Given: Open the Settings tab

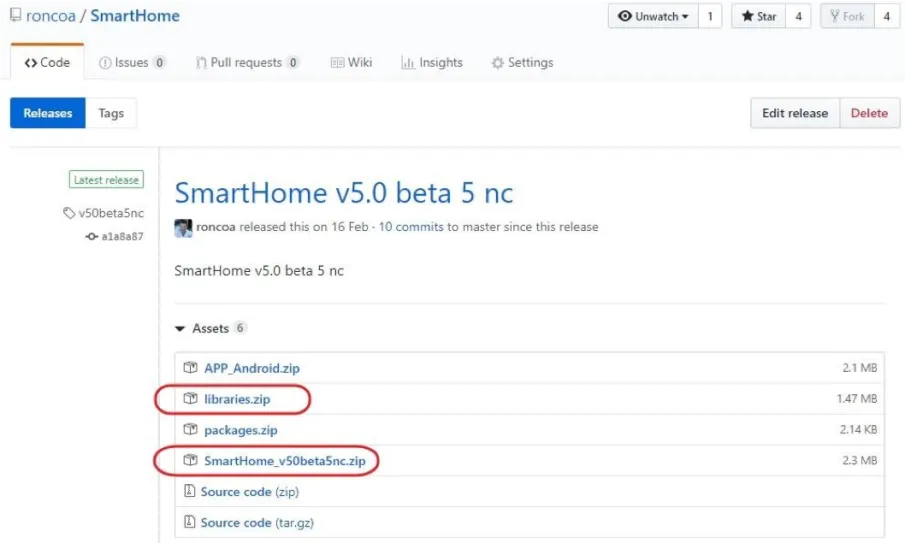Looking at the screenshot, I should pos(522,62).
